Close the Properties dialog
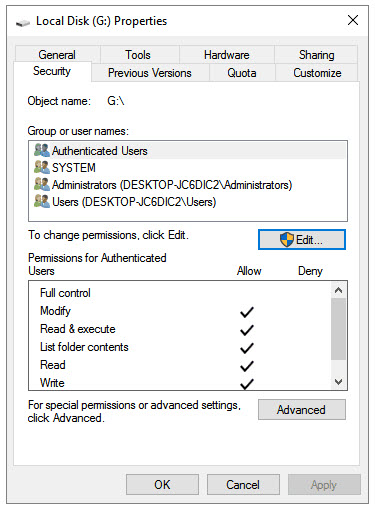The image size is (375, 509). tap(353, 20)
